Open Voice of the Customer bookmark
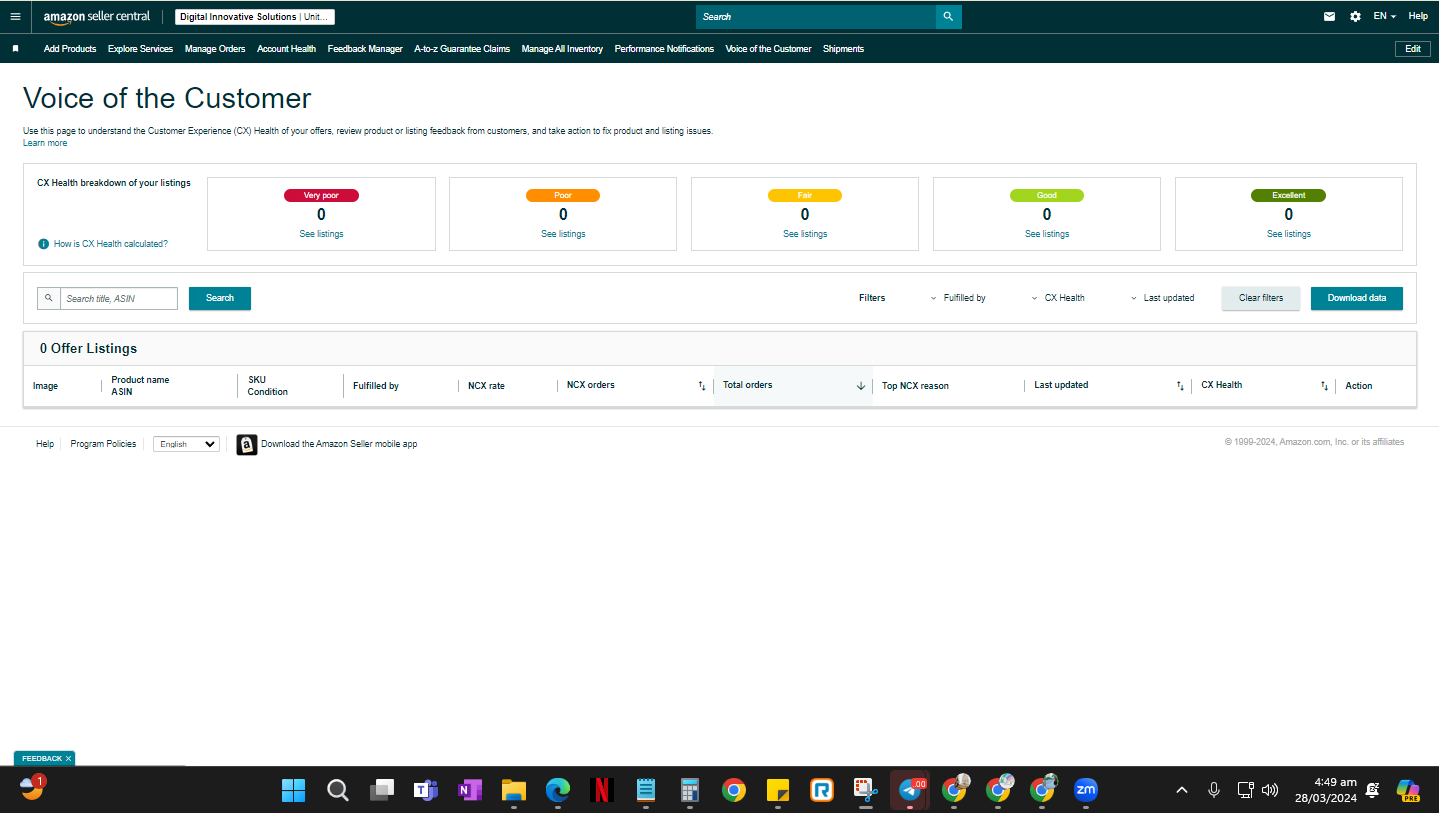 click(768, 49)
